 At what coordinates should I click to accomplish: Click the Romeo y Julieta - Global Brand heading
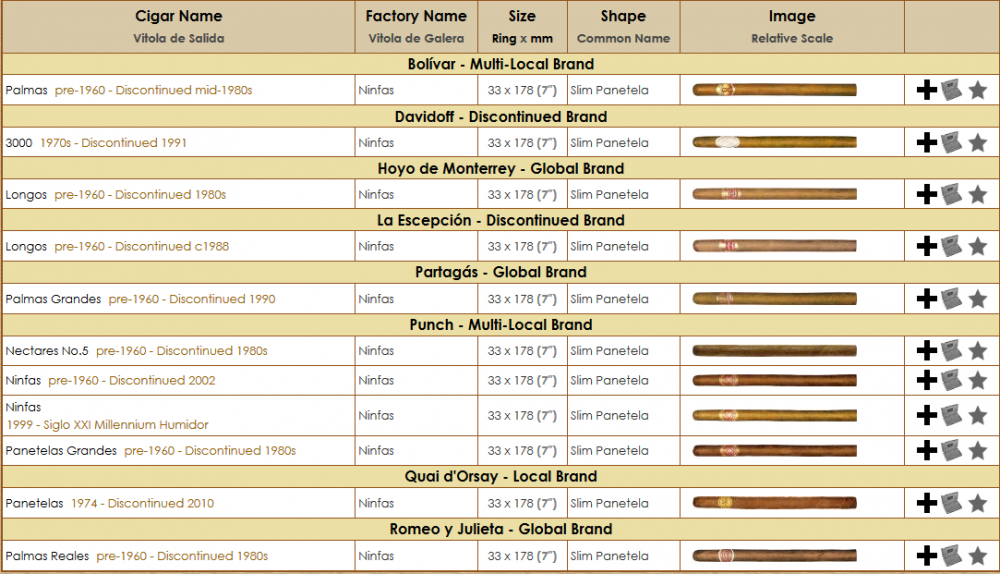click(501, 529)
